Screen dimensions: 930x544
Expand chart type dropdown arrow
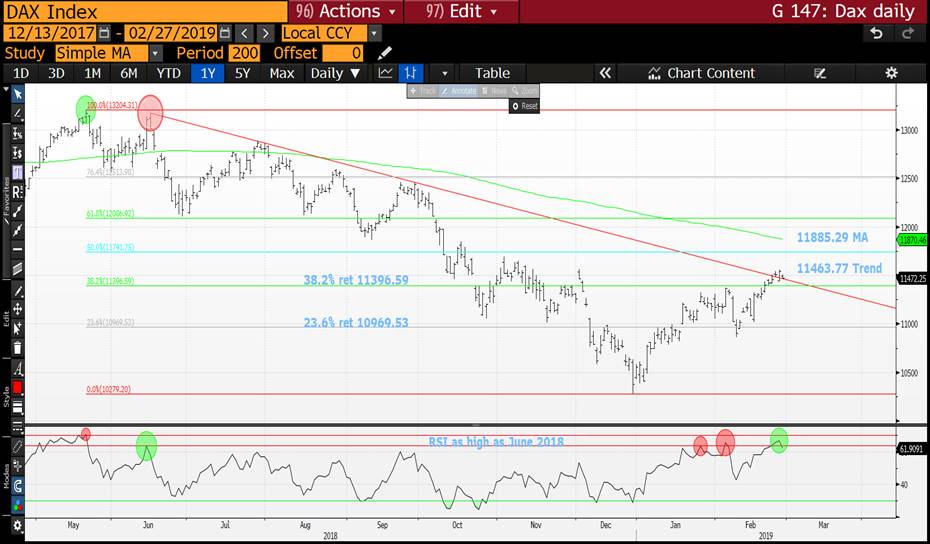pyautogui.click(x=444, y=74)
